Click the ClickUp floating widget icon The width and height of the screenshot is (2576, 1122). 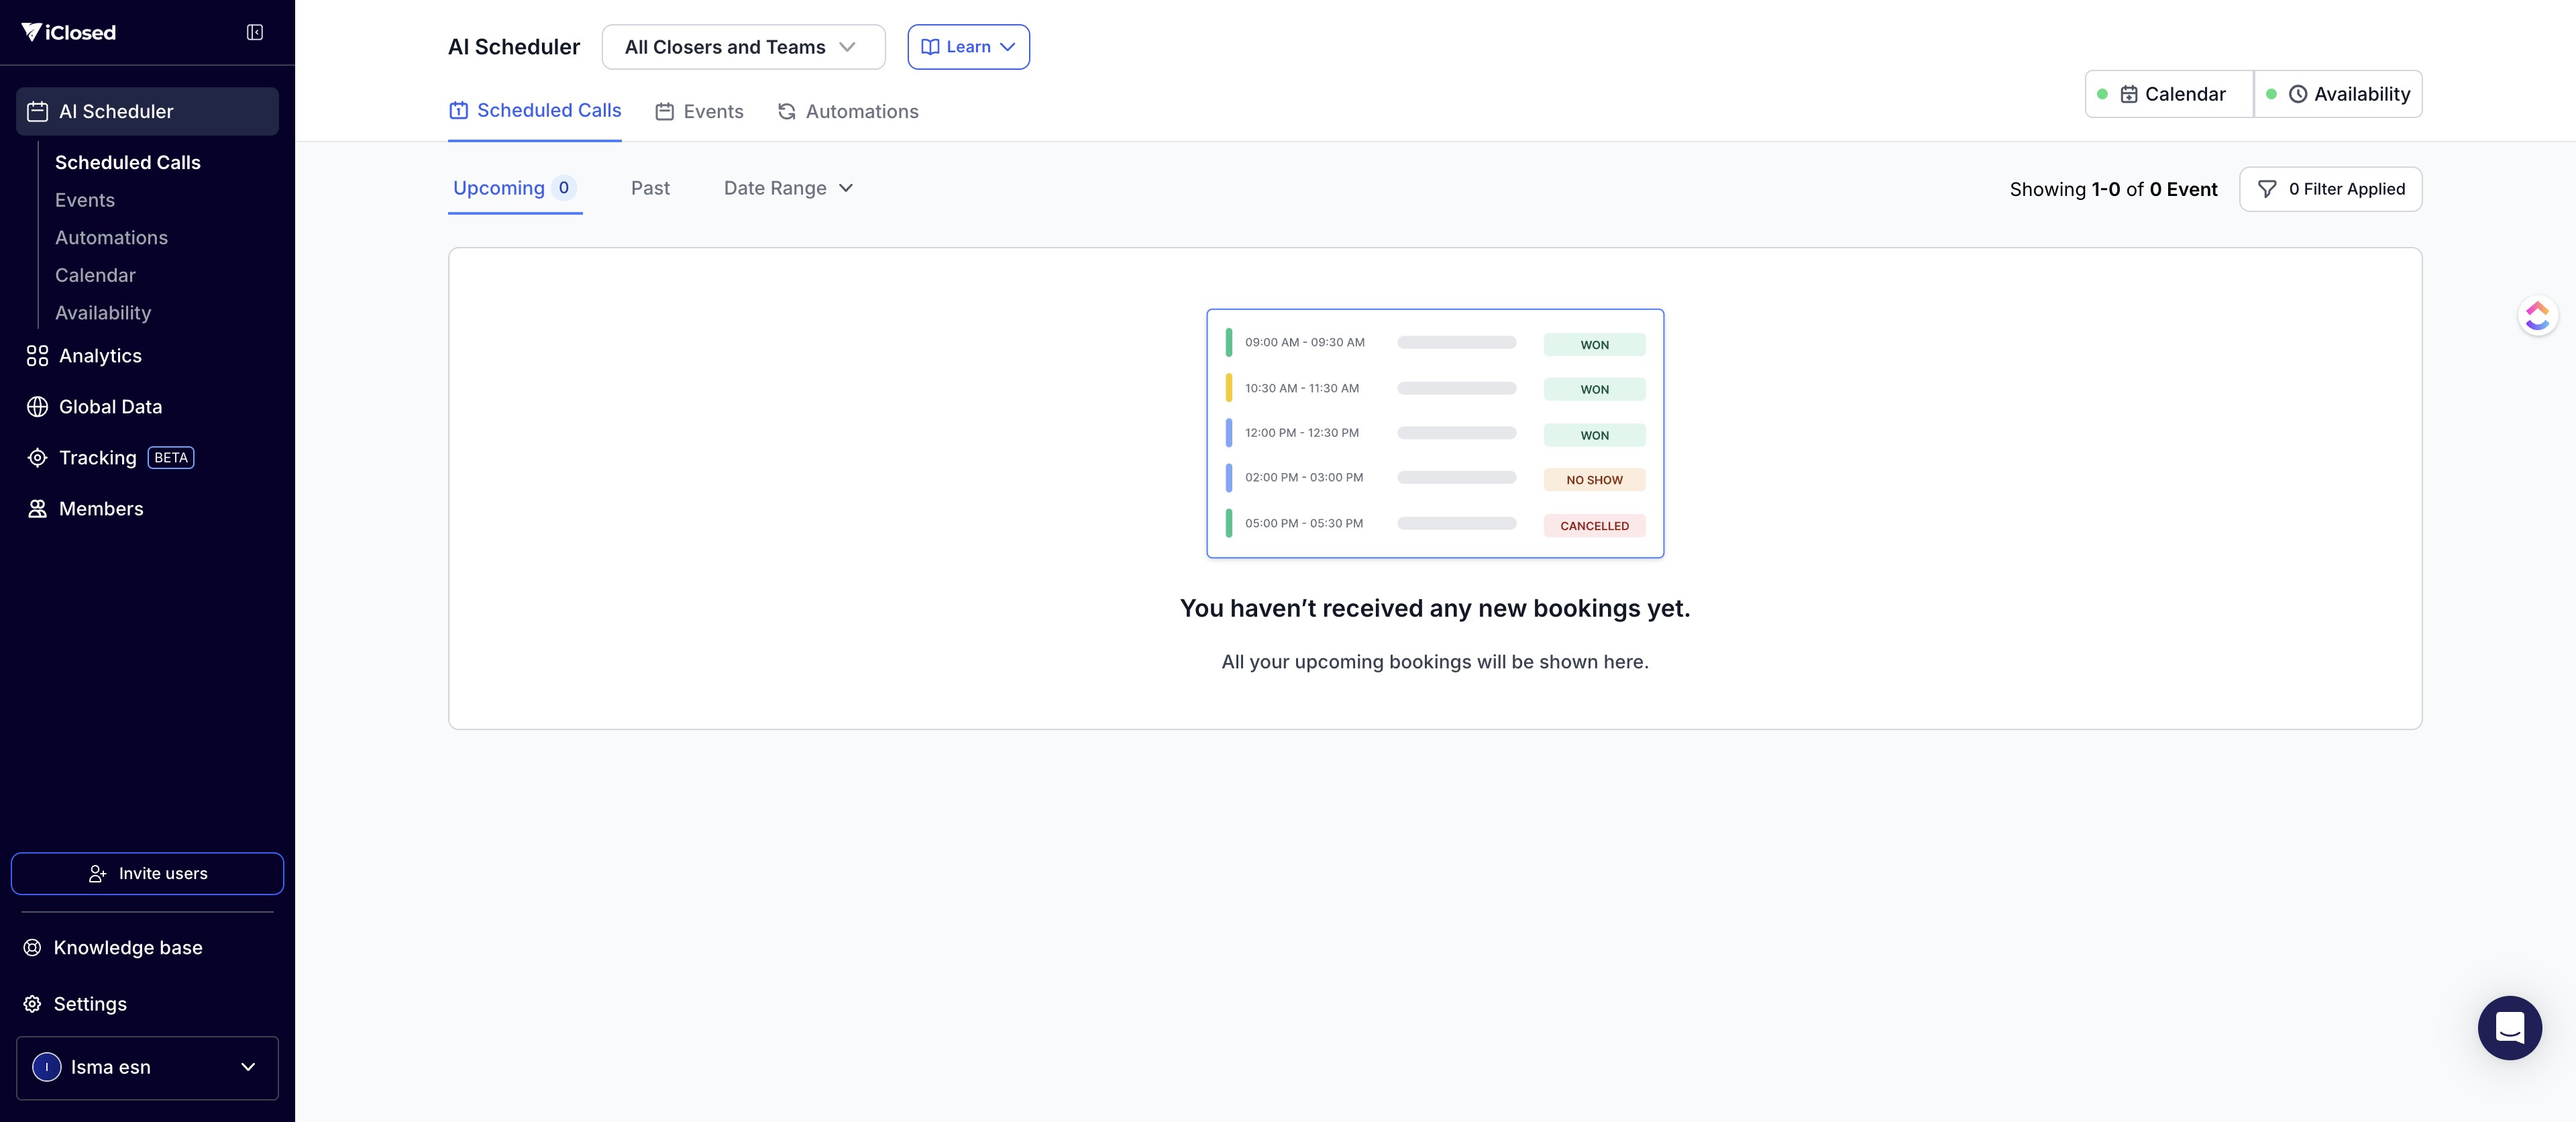(2537, 316)
